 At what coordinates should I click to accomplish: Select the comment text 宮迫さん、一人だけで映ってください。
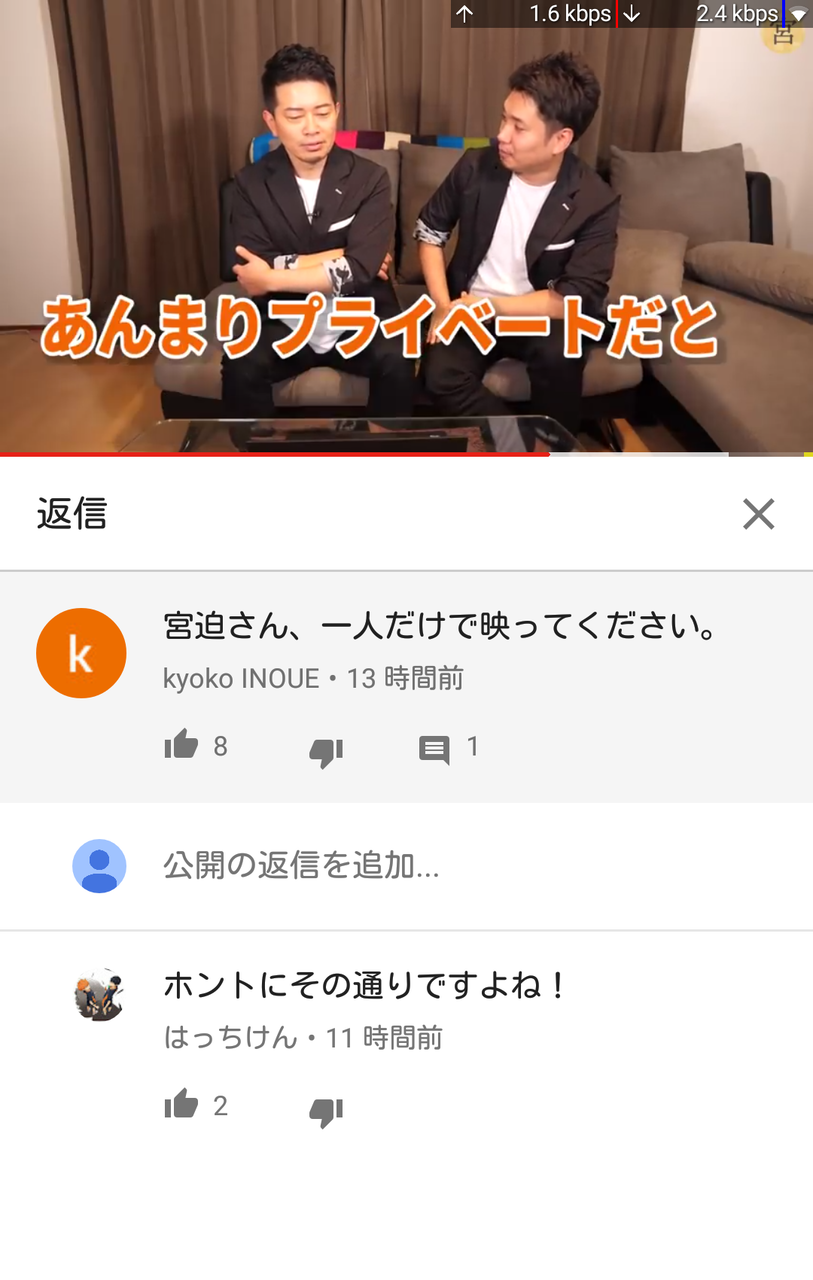pyautogui.click(x=441, y=627)
